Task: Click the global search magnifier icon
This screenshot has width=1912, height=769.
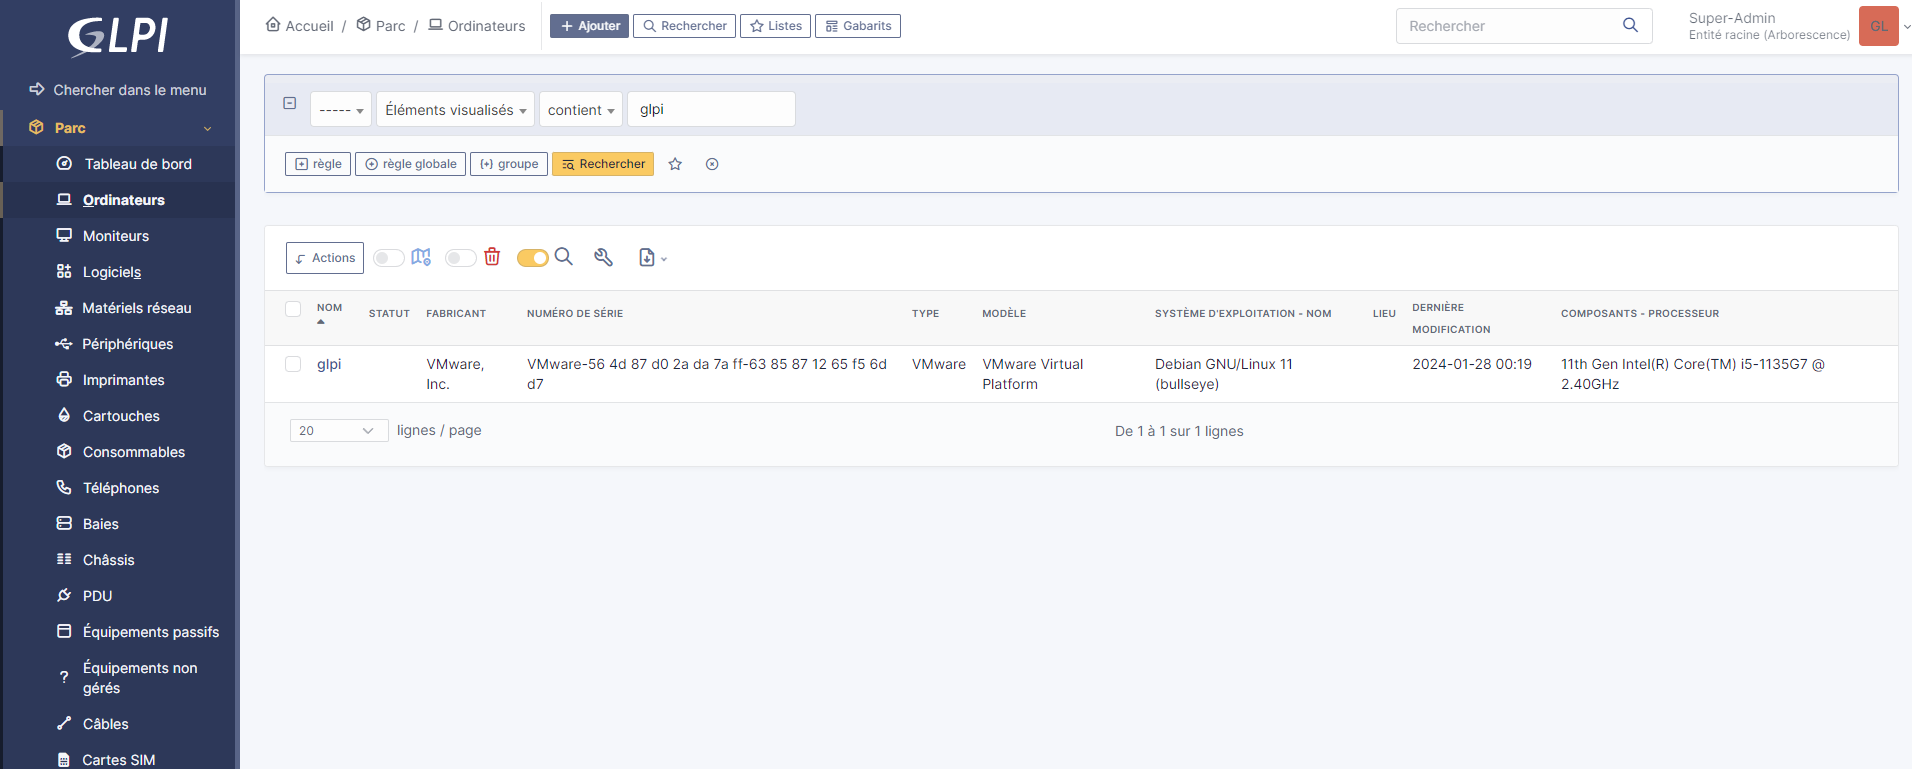Action: click(x=1630, y=25)
